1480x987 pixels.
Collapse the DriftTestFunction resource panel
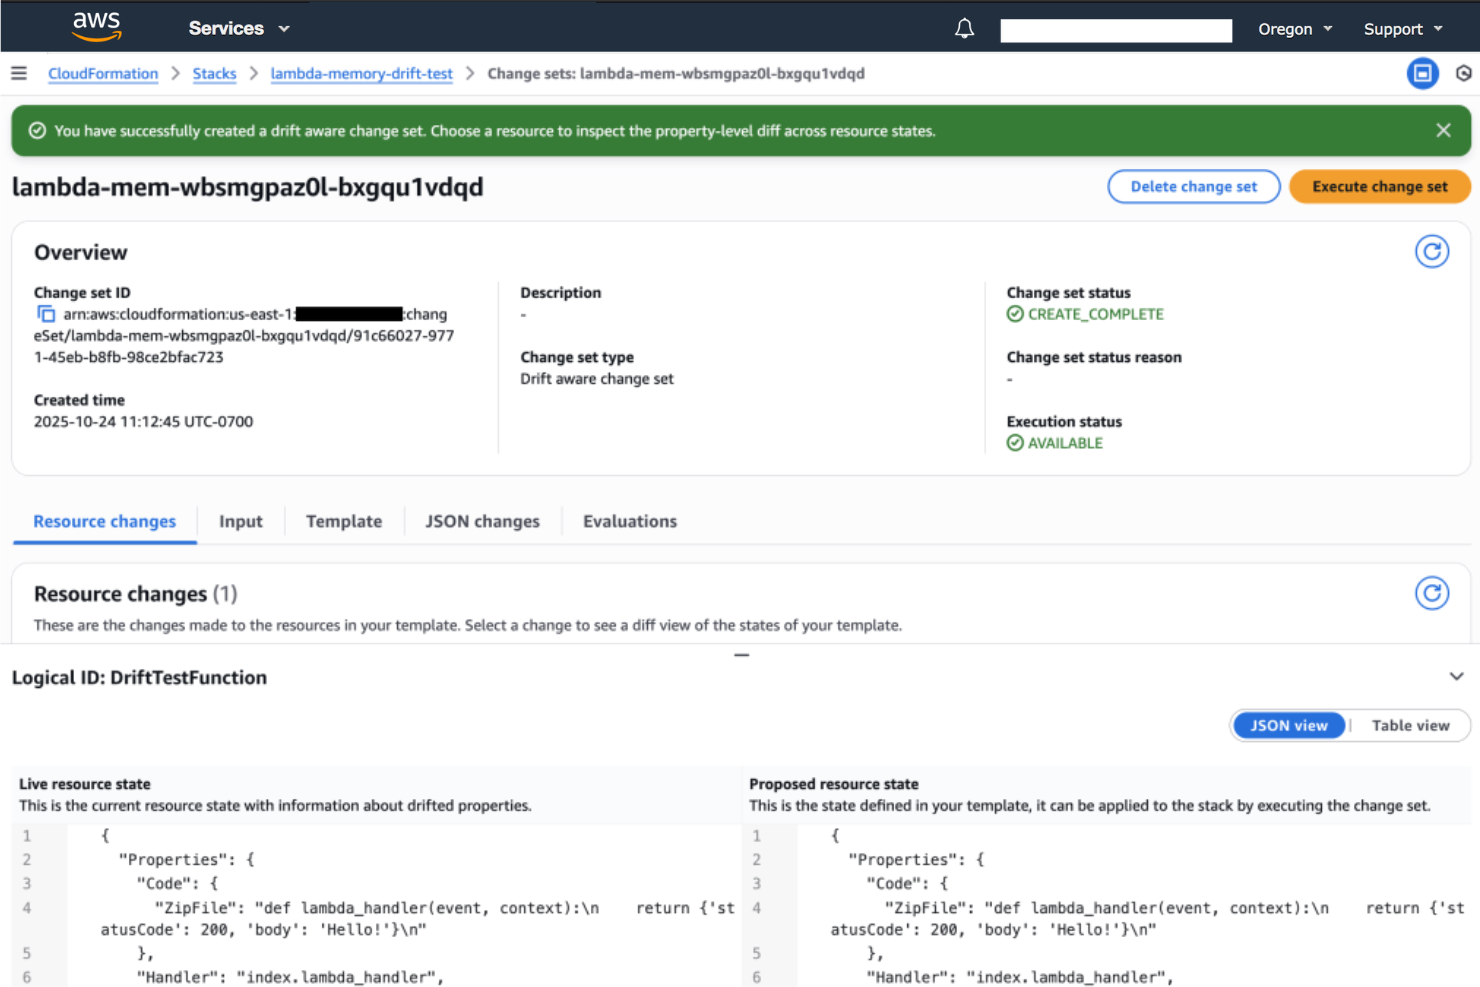click(x=1456, y=676)
